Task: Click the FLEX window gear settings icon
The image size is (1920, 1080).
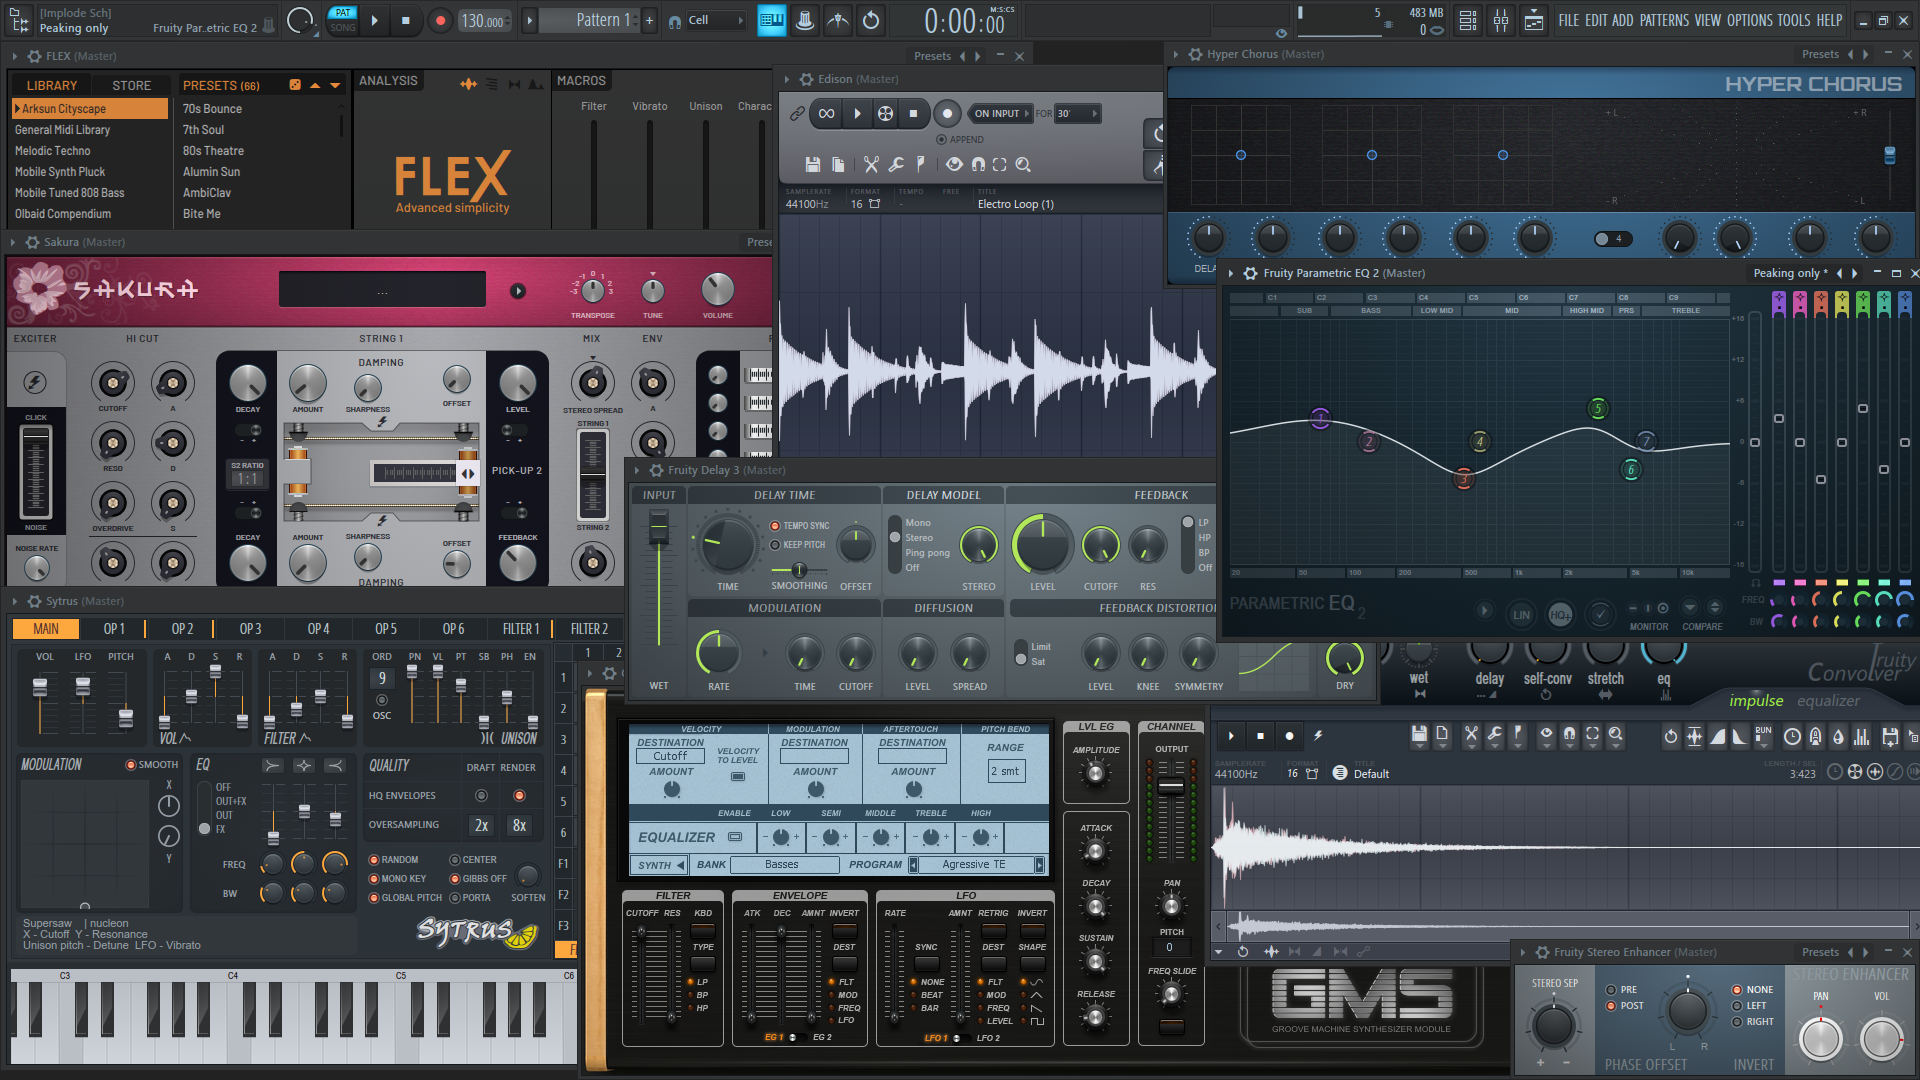Action: pos(34,56)
